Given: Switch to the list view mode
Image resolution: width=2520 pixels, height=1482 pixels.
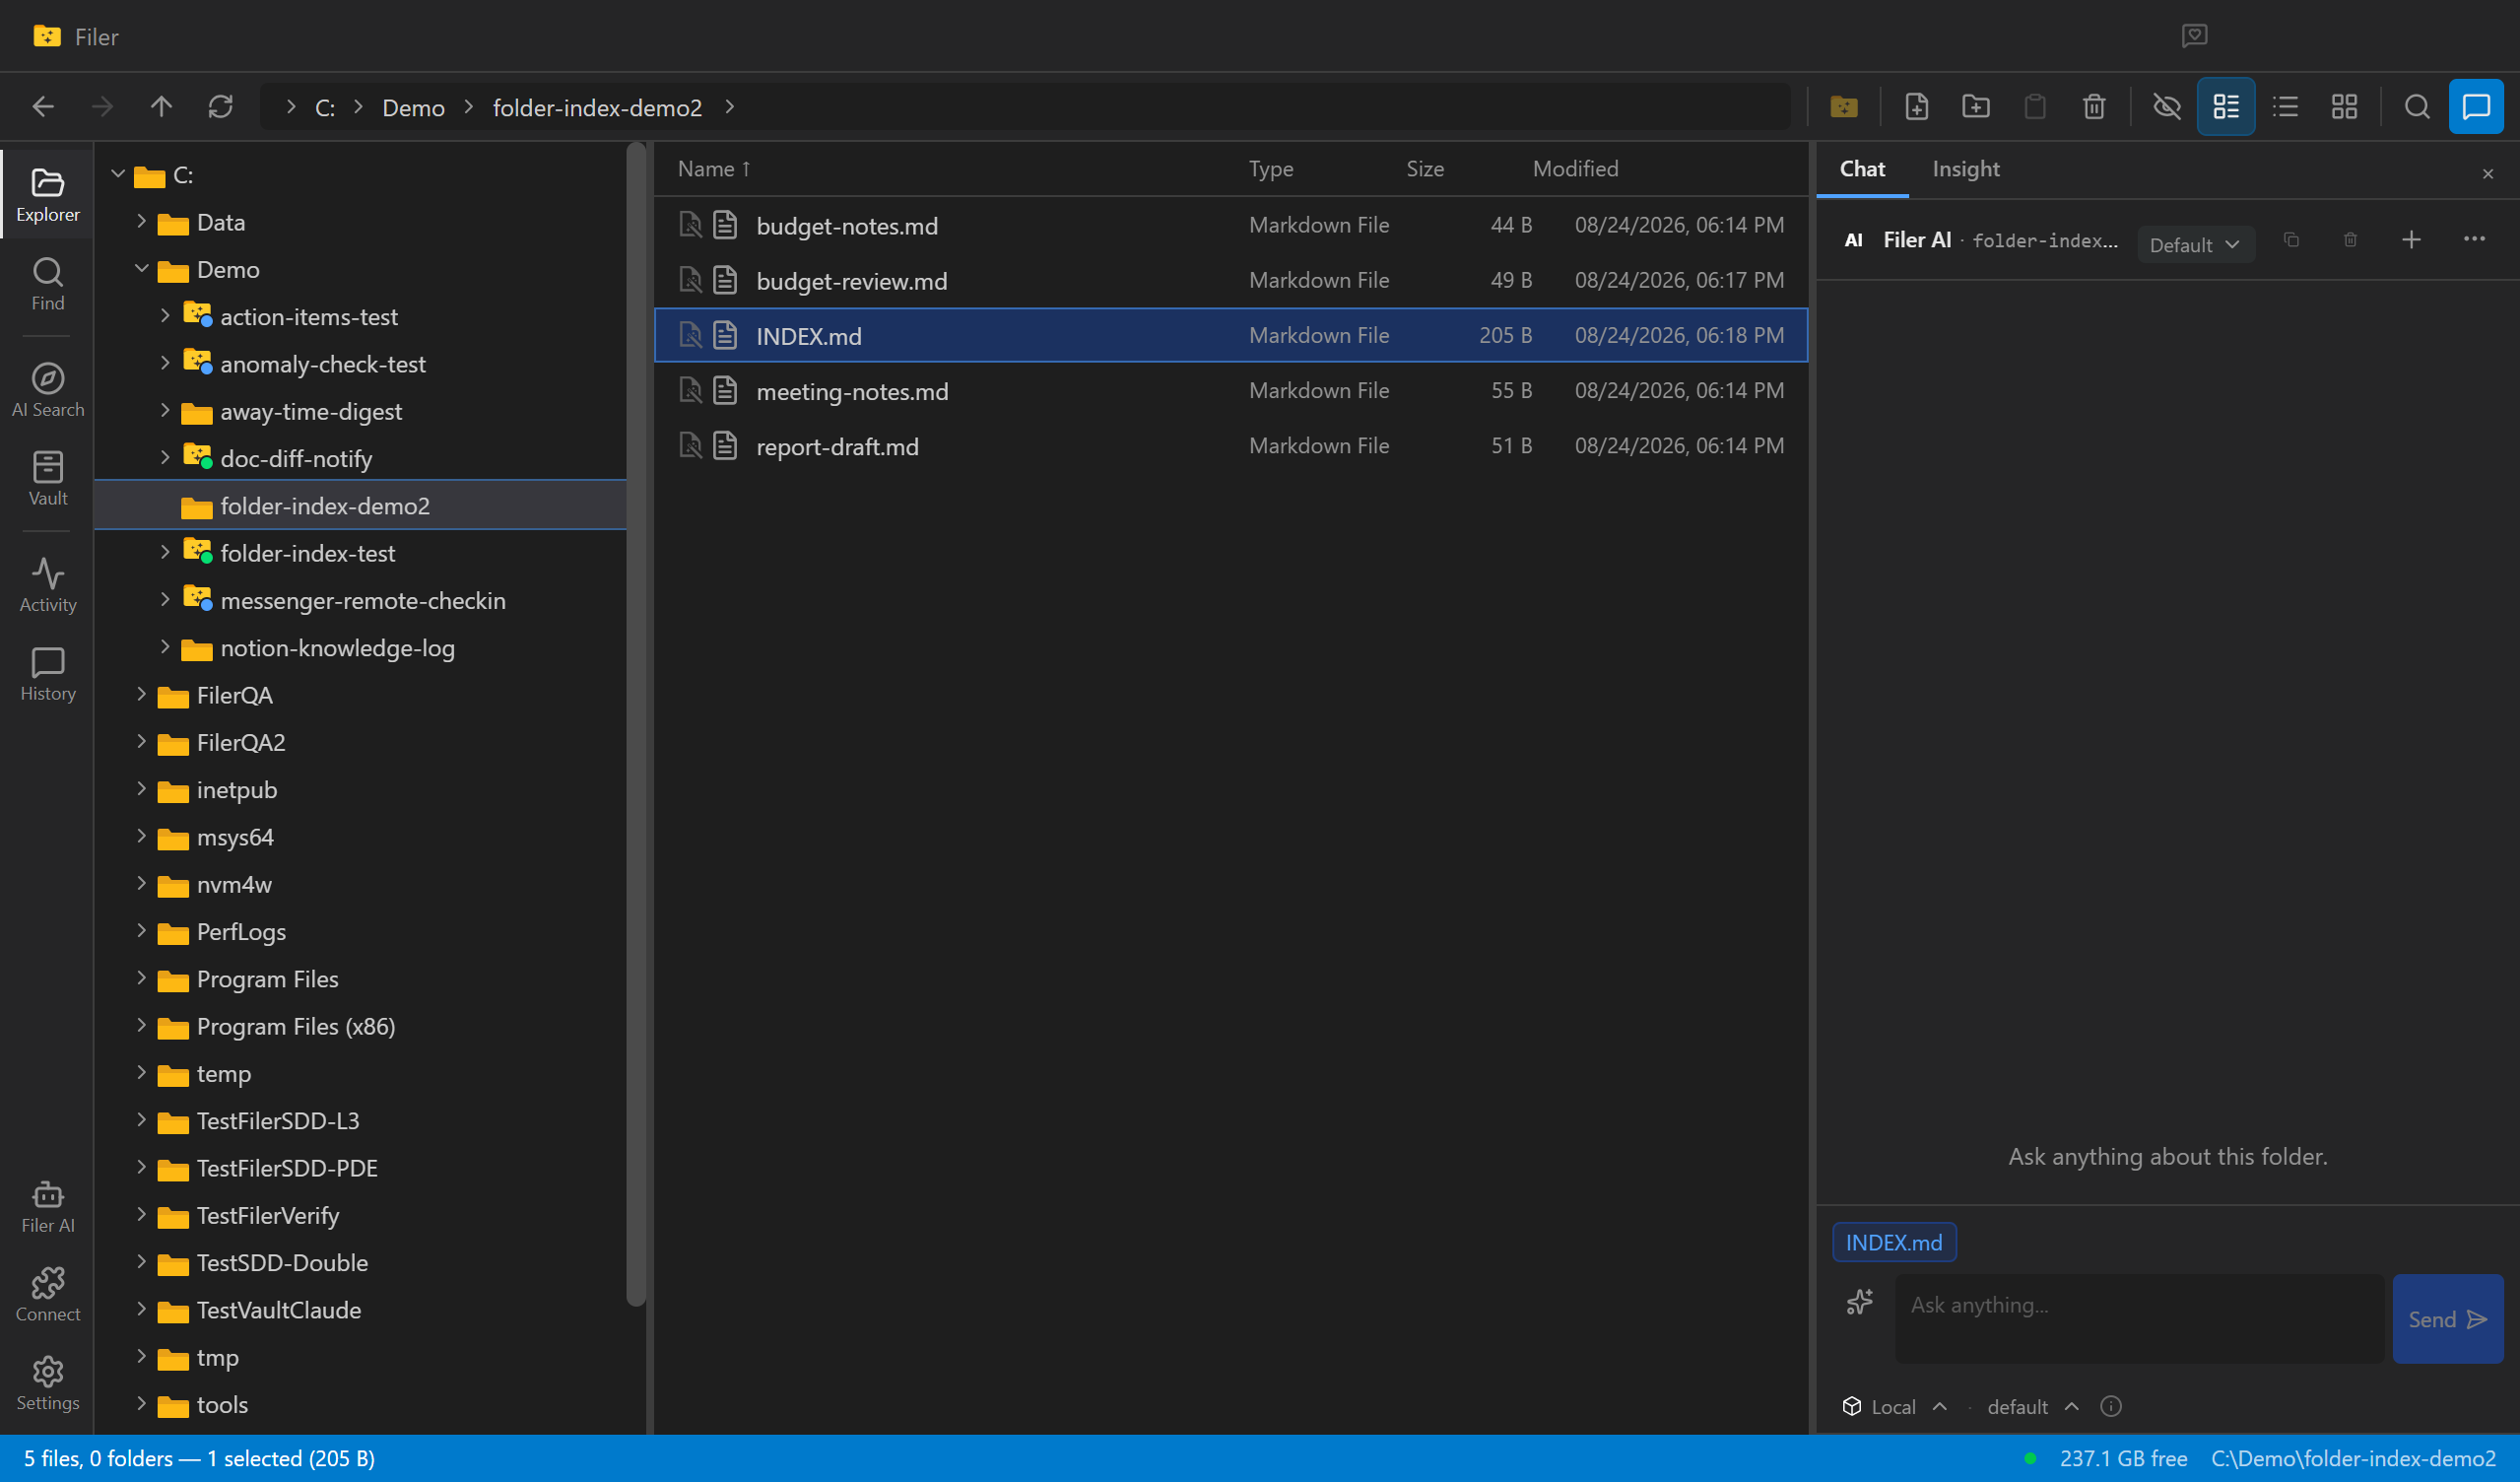Looking at the screenshot, I should coord(2285,107).
